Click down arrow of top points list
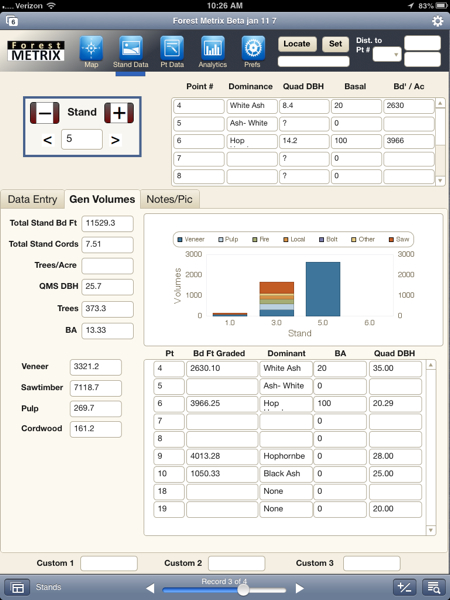Image resolution: width=450 pixels, height=600 pixels. [440, 180]
